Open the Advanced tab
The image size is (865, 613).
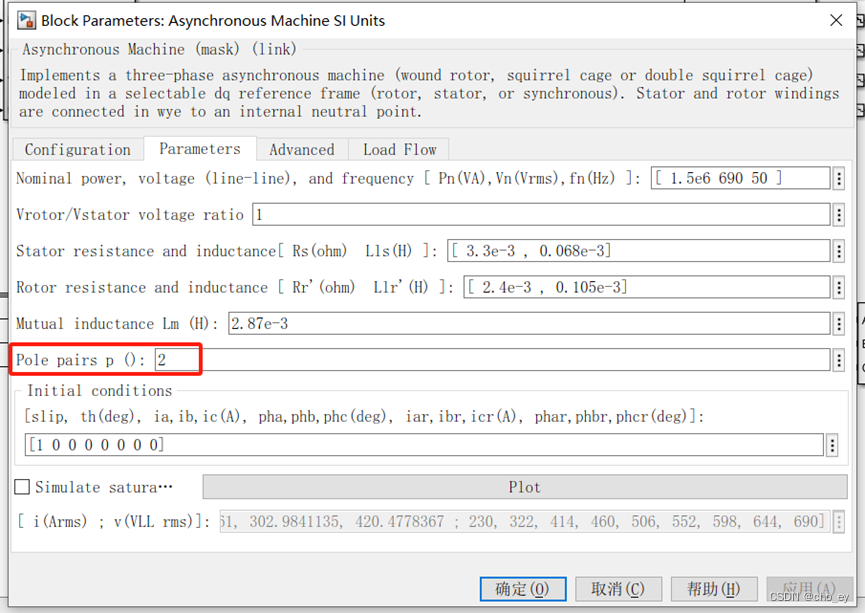tap(302, 148)
